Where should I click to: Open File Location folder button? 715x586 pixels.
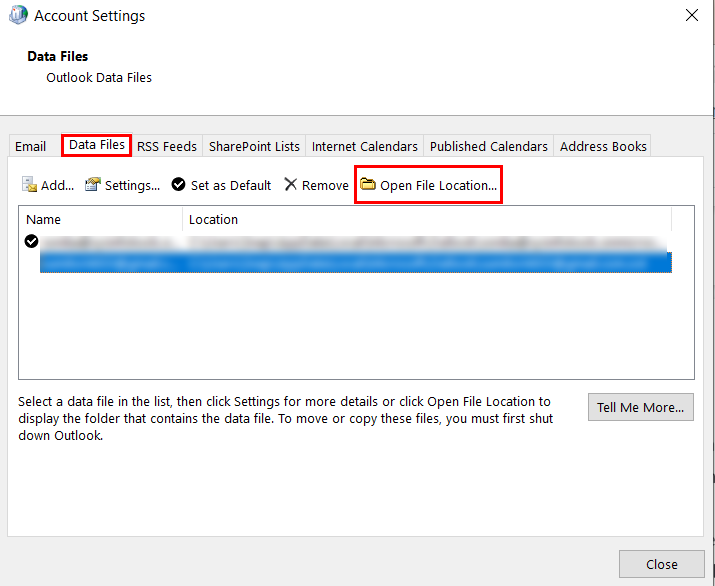pos(428,185)
